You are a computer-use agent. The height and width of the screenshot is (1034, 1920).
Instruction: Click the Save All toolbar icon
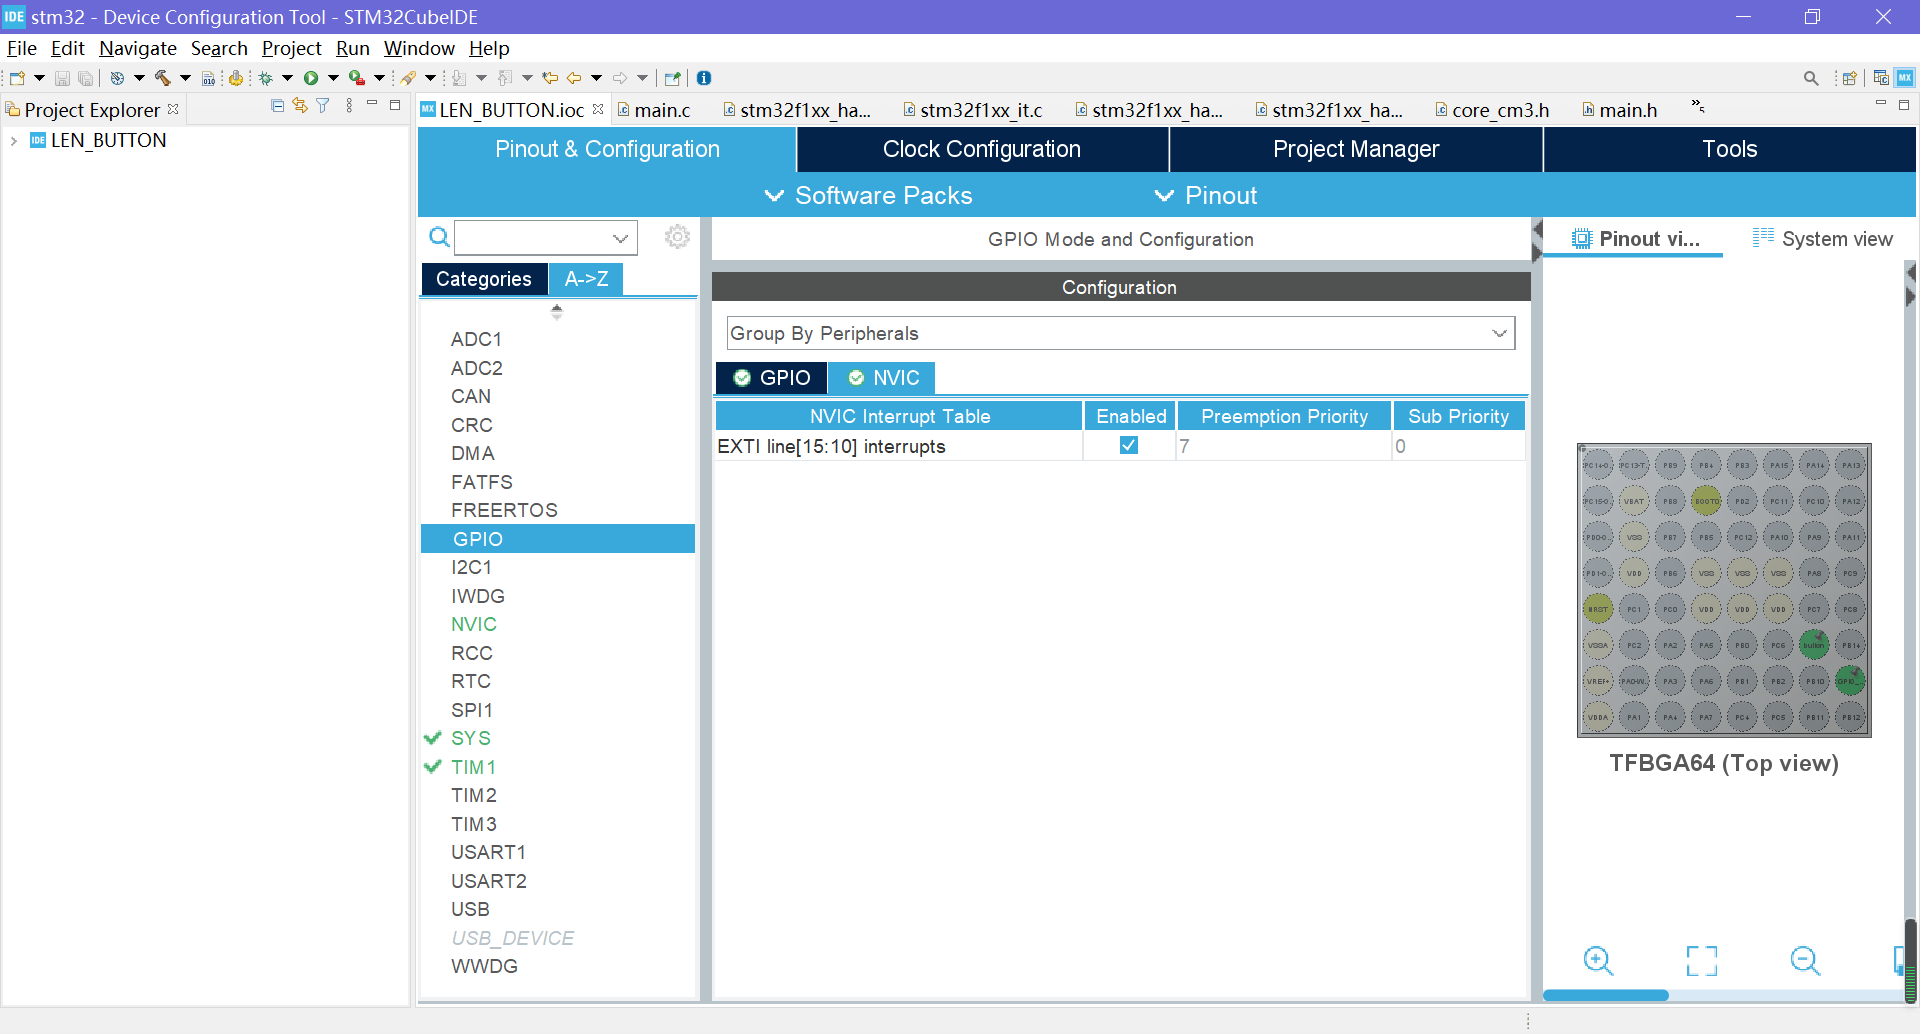86,78
